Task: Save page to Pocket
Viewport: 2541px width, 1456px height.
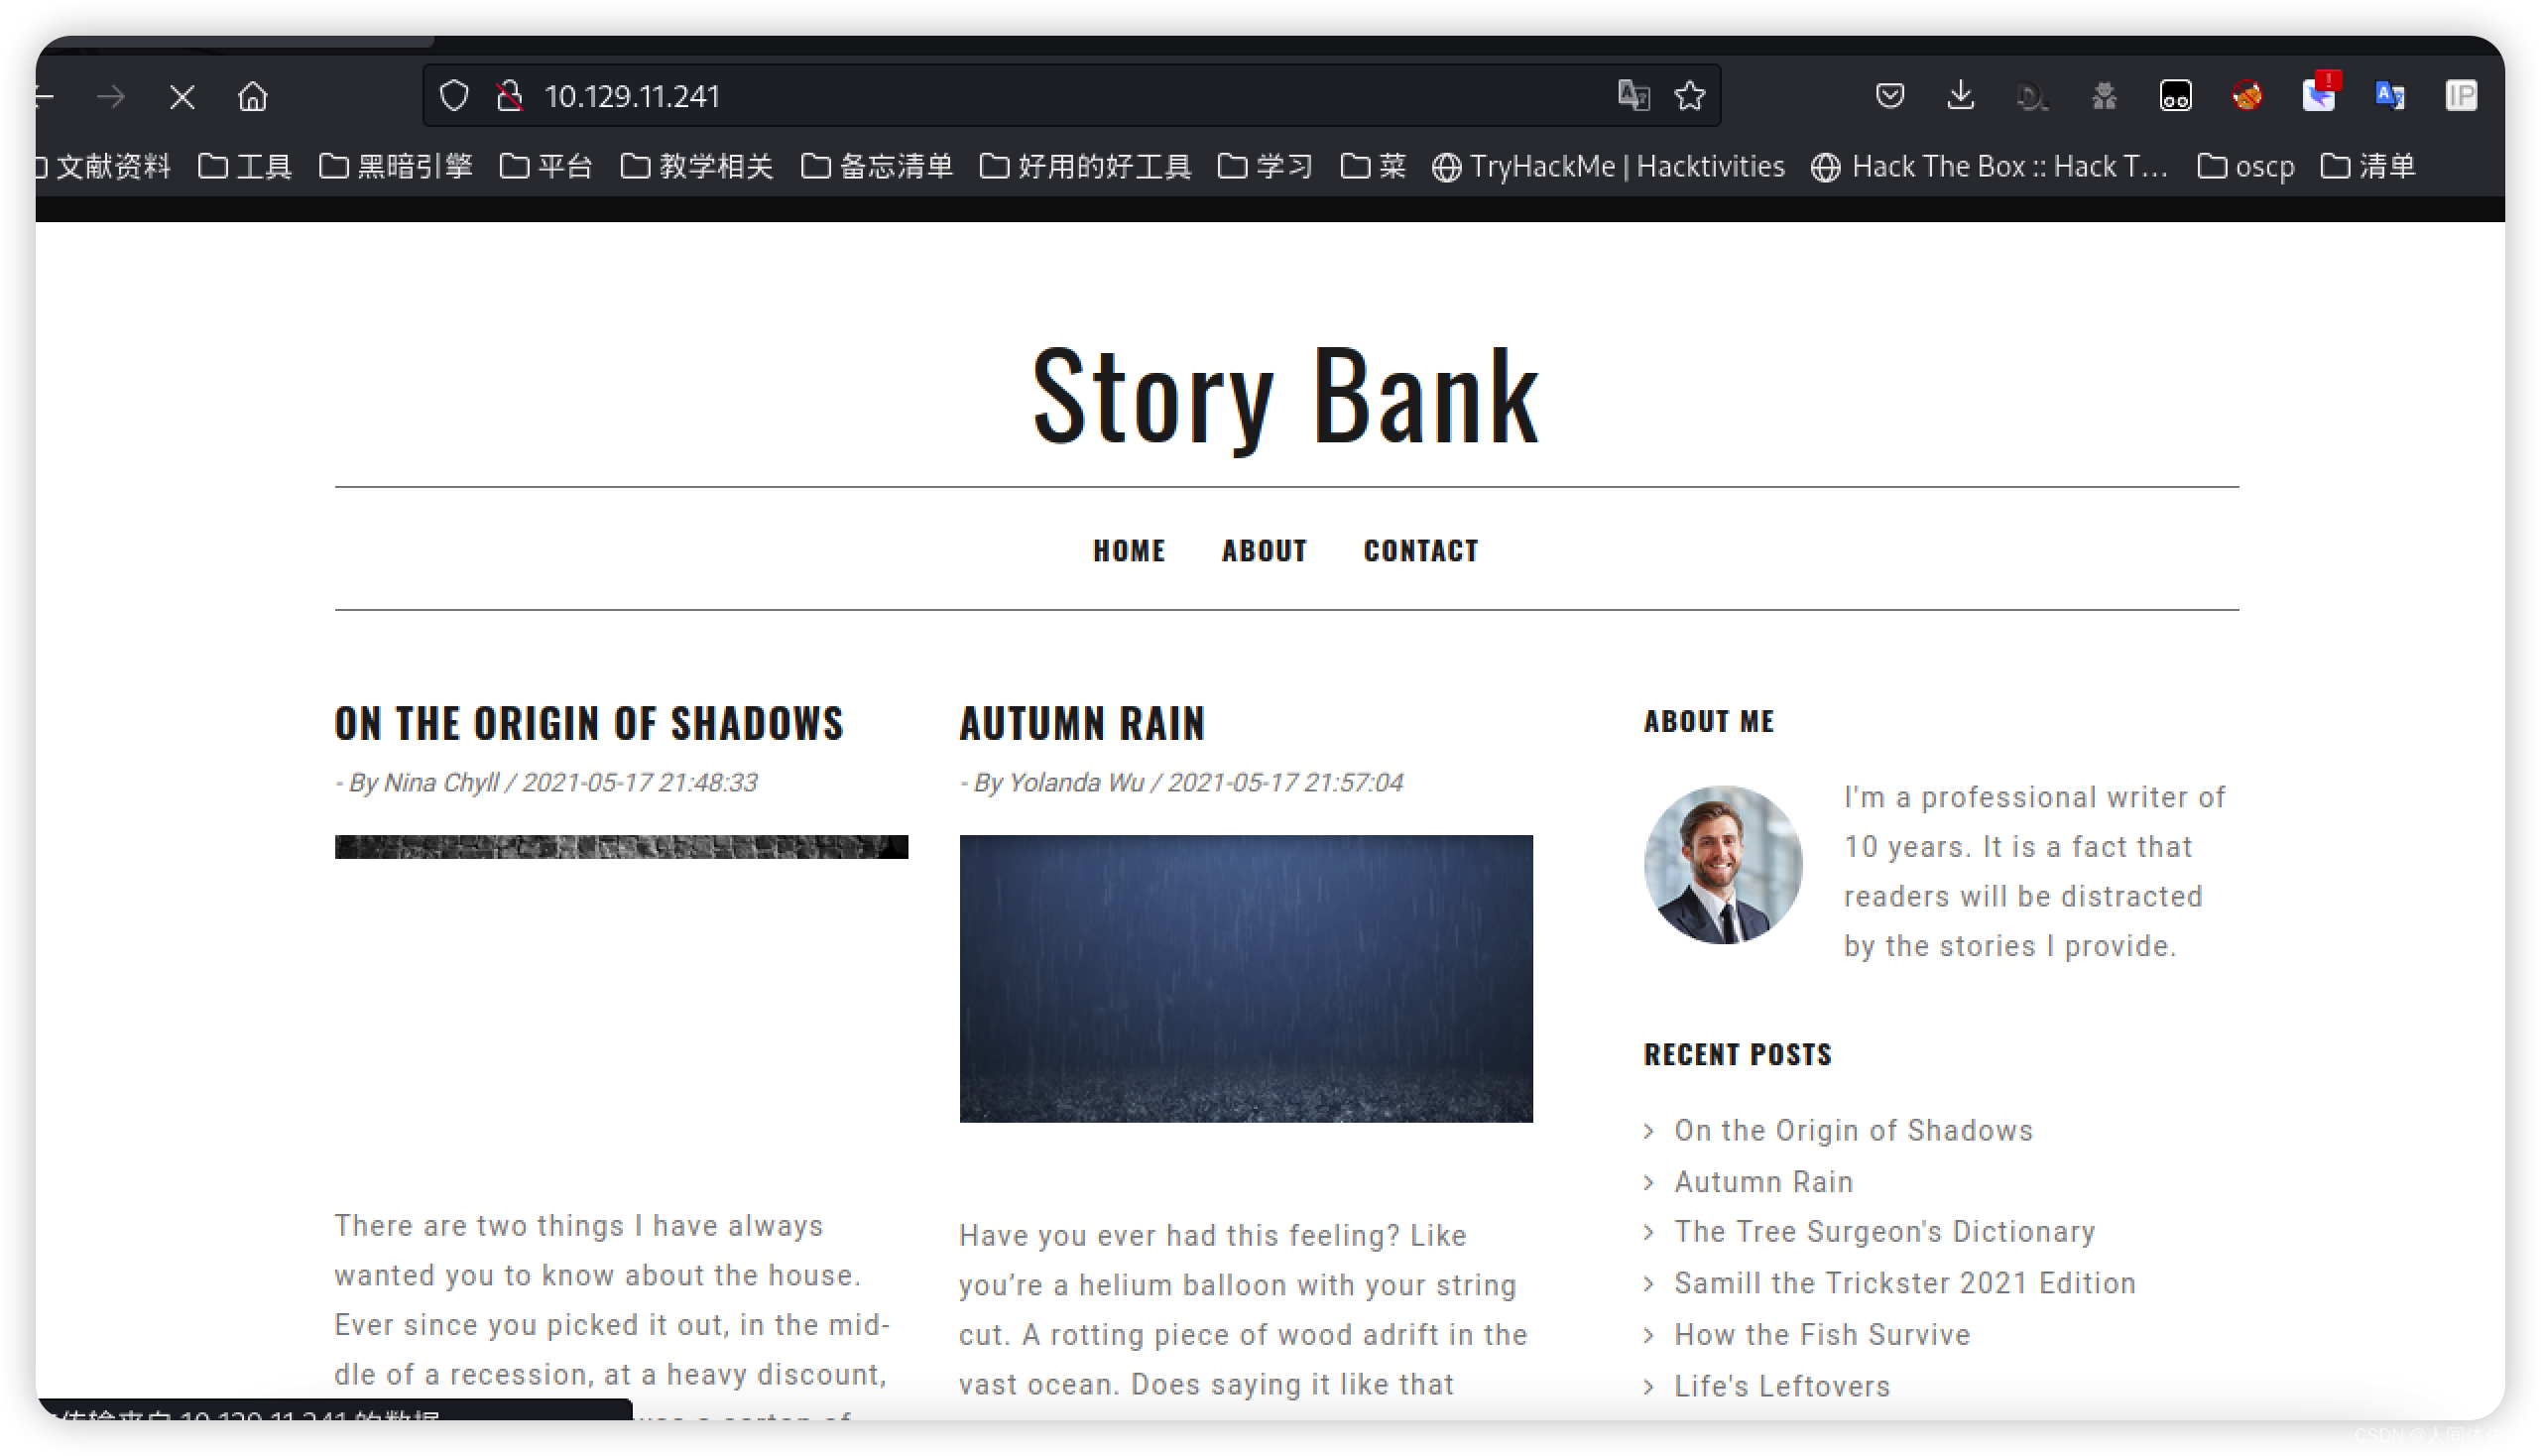Action: click(x=1889, y=96)
